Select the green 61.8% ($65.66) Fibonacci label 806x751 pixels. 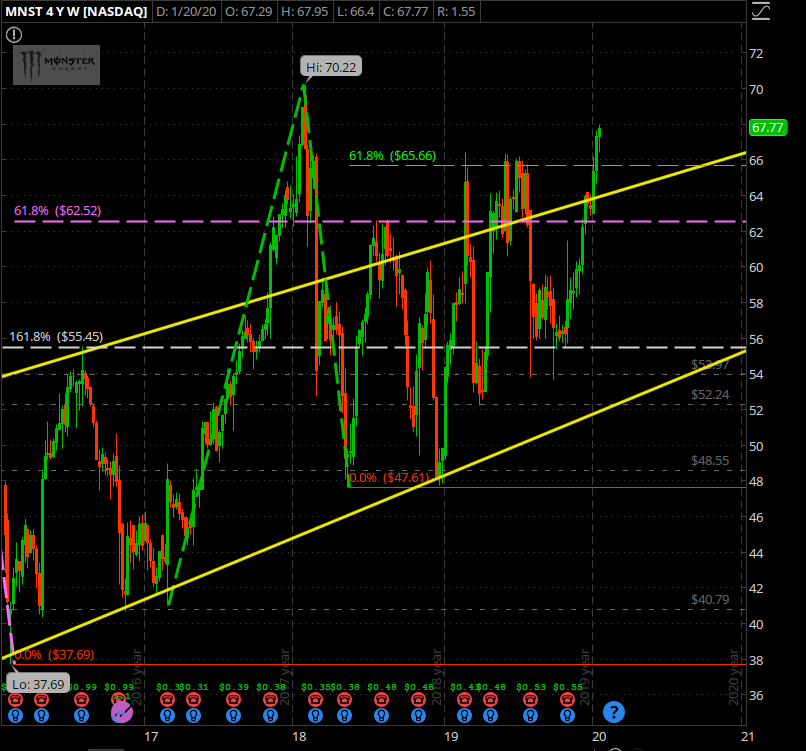pyautogui.click(x=394, y=156)
